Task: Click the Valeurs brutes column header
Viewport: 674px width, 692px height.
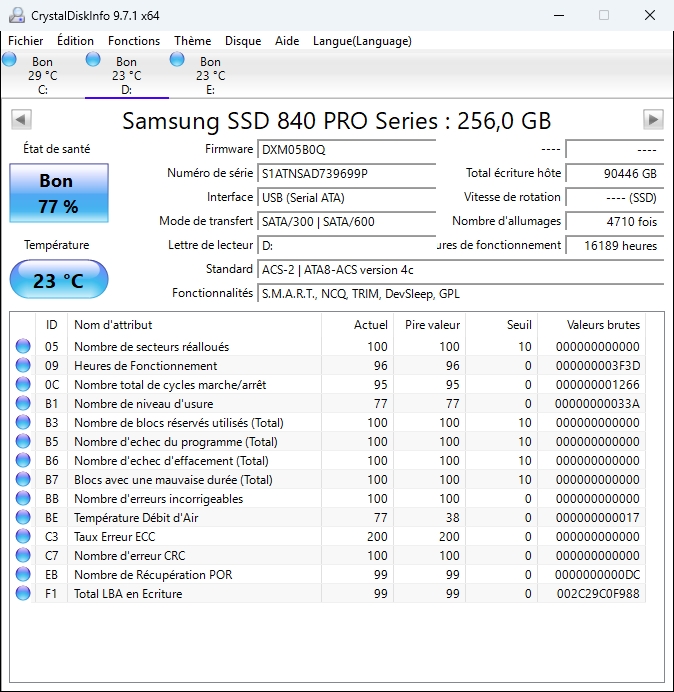Action: point(603,325)
